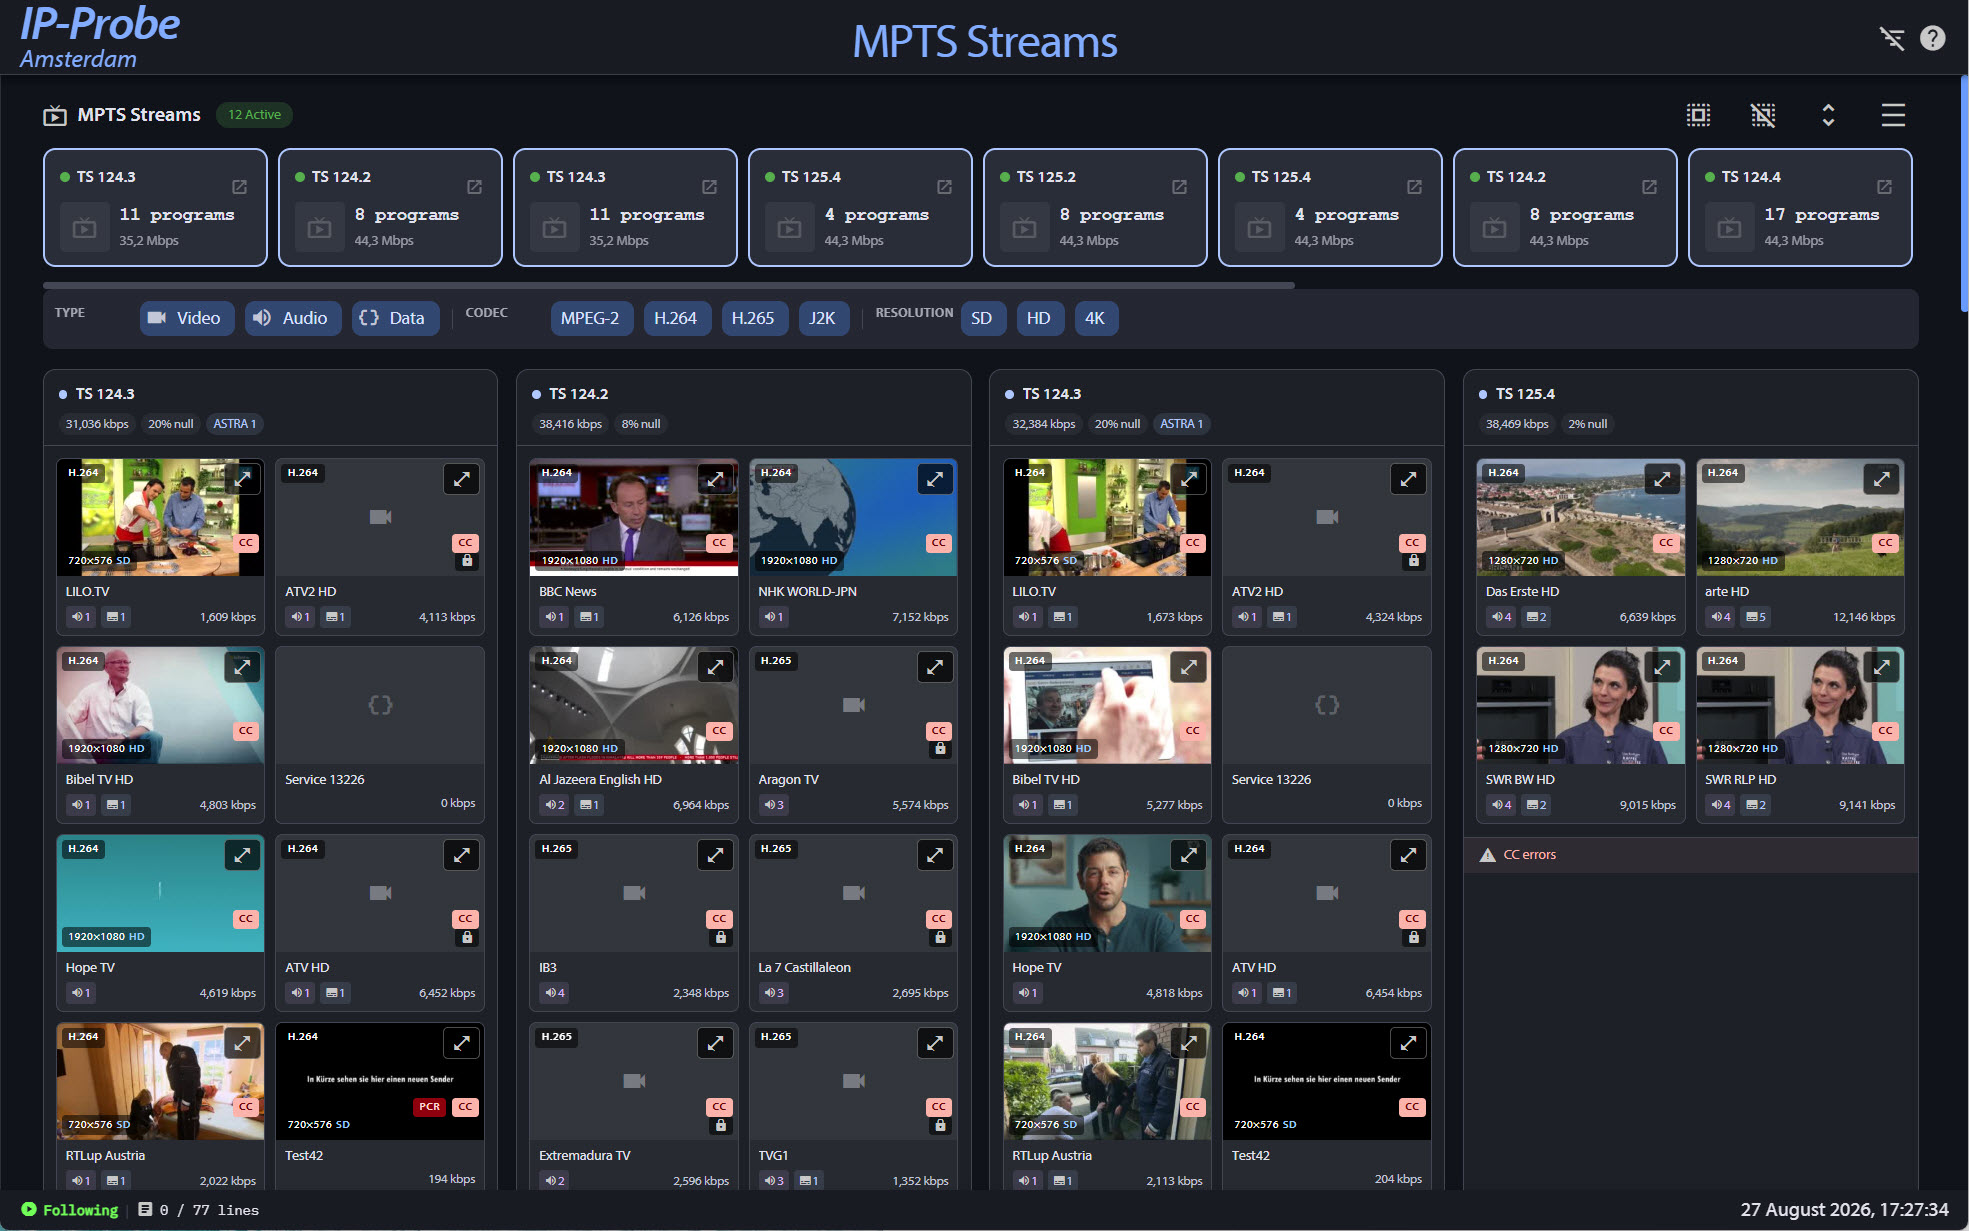Viewport: 1969px width, 1231px height.
Task: Click audio tracks badge of arte HD
Action: click(x=1720, y=617)
